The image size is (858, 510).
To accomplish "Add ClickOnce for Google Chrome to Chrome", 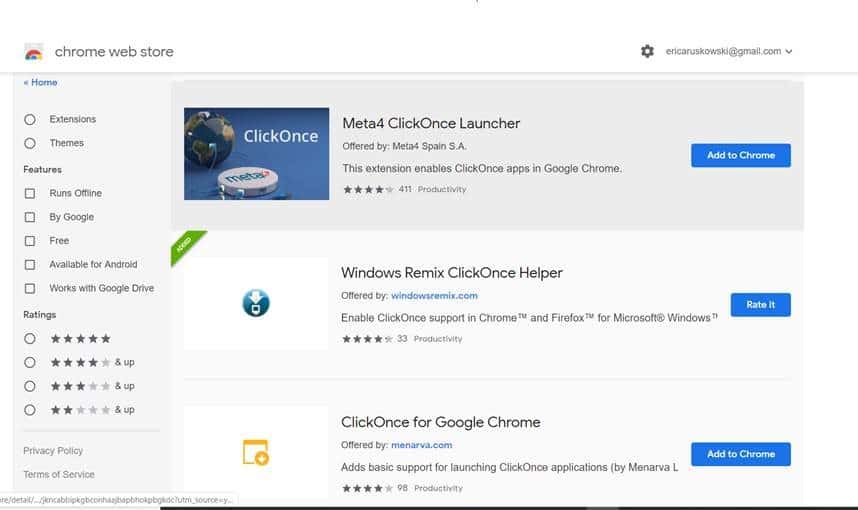I will (x=741, y=454).
